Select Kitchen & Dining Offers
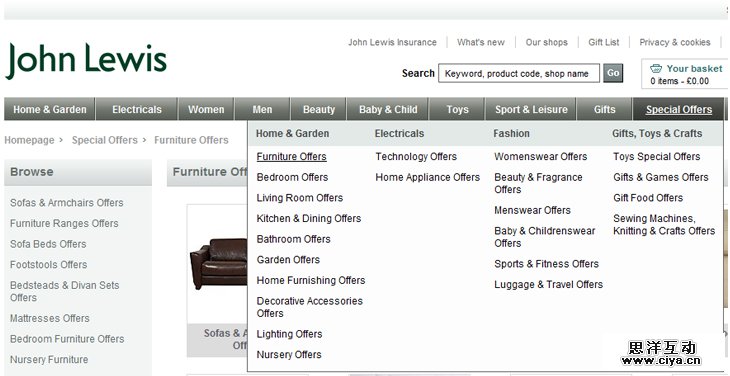 (309, 218)
